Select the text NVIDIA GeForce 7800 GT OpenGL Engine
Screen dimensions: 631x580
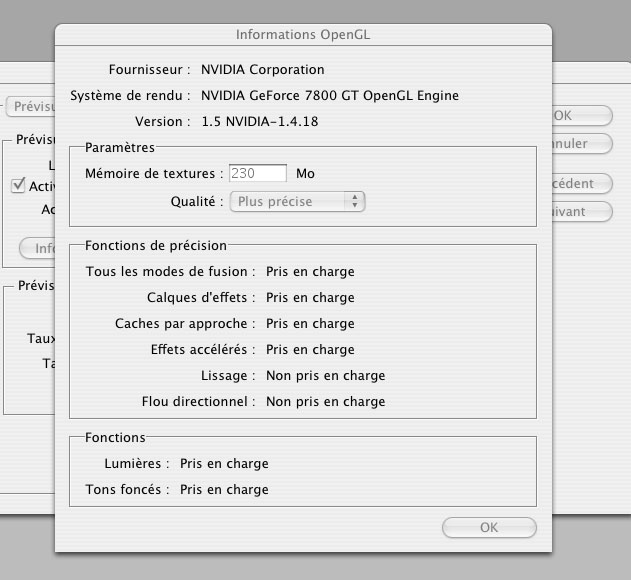pyautogui.click(x=330, y=95)
